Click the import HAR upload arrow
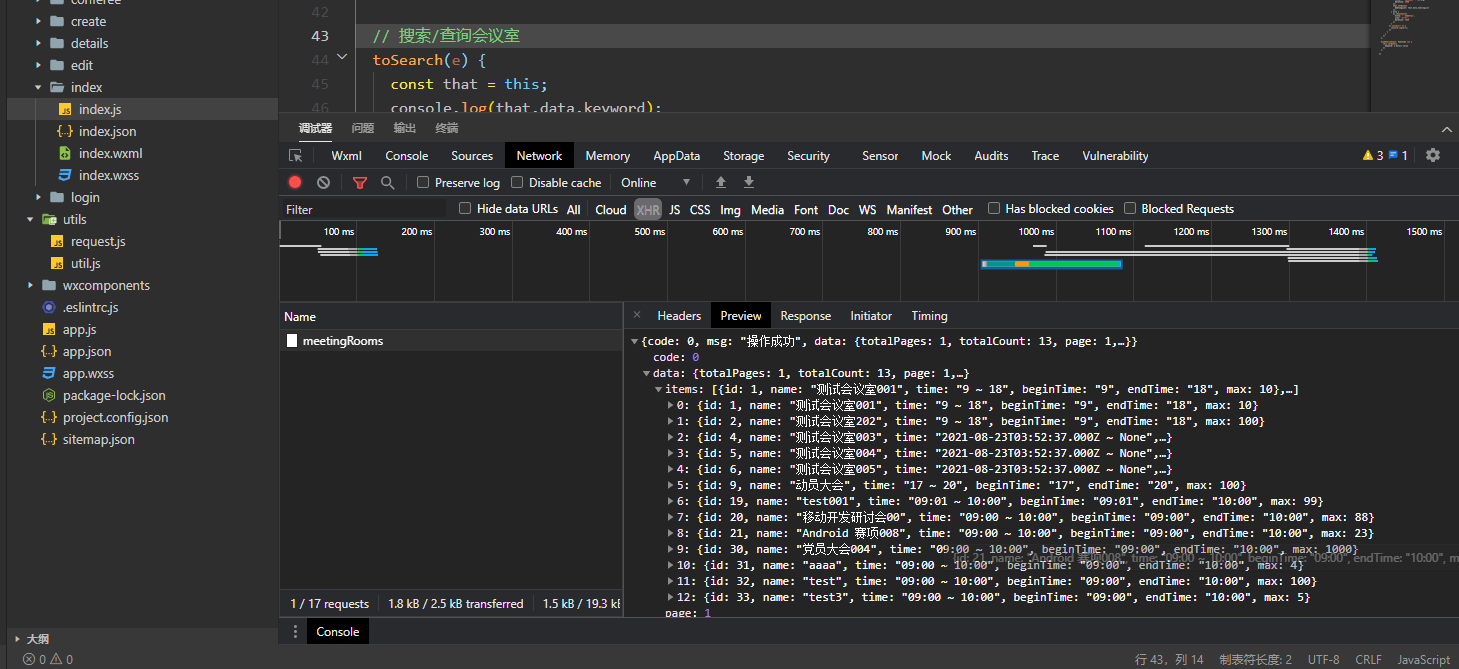Screen dimensions: 1459x669 pos(720,183)
